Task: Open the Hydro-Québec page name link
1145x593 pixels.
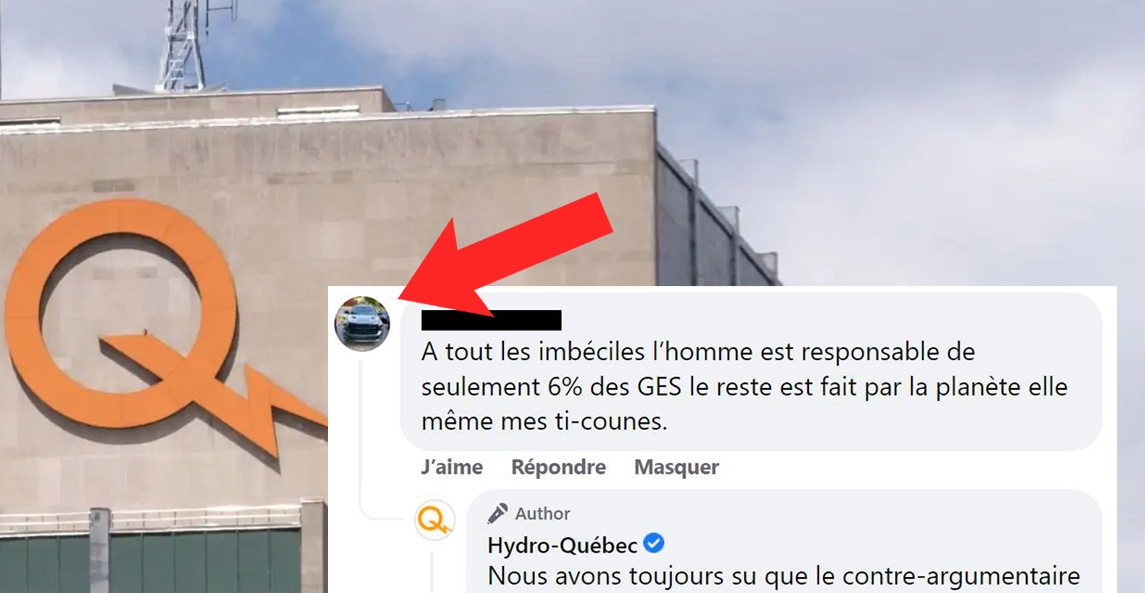Action: (564, 545)
